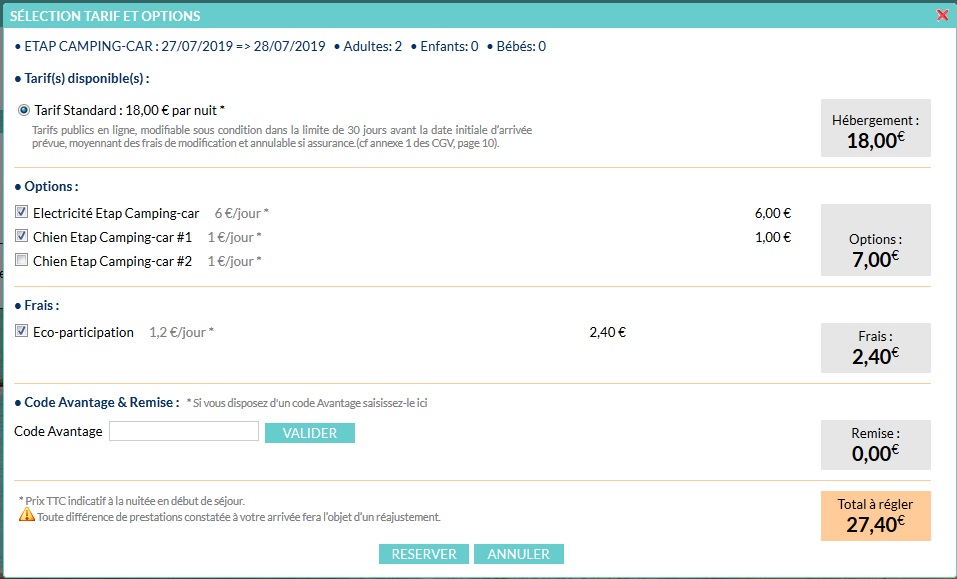The height and width of the screenshot is (579, 957).
Task: Click the ETAP CAMPING-CAR date summary line
Action: 170,46
